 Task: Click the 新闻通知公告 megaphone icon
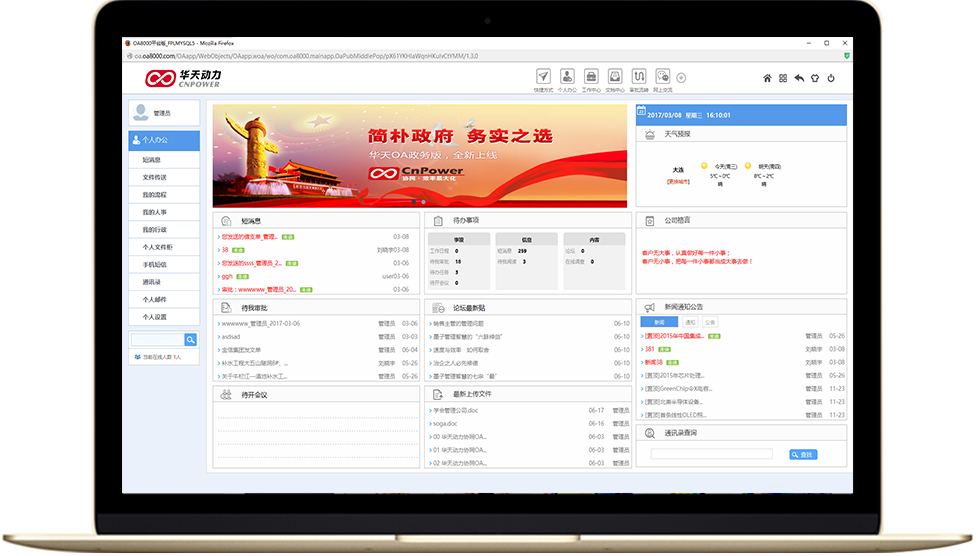(650, 307)
